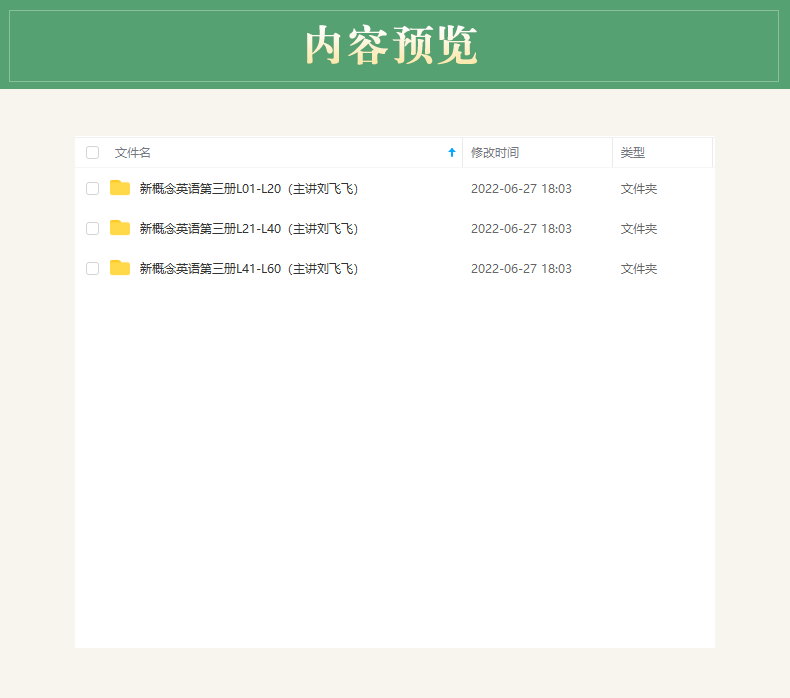Toggle sort order with the blue arrow
This screenshot has height=698, width=790.
pyautogui.click(x=452, y=153)
